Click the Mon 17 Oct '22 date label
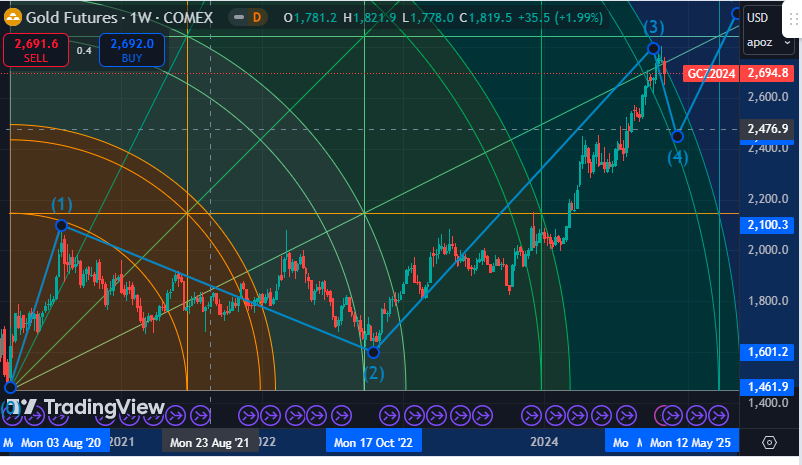The height and width of the screenshot is (465, 802). point(373,442)
